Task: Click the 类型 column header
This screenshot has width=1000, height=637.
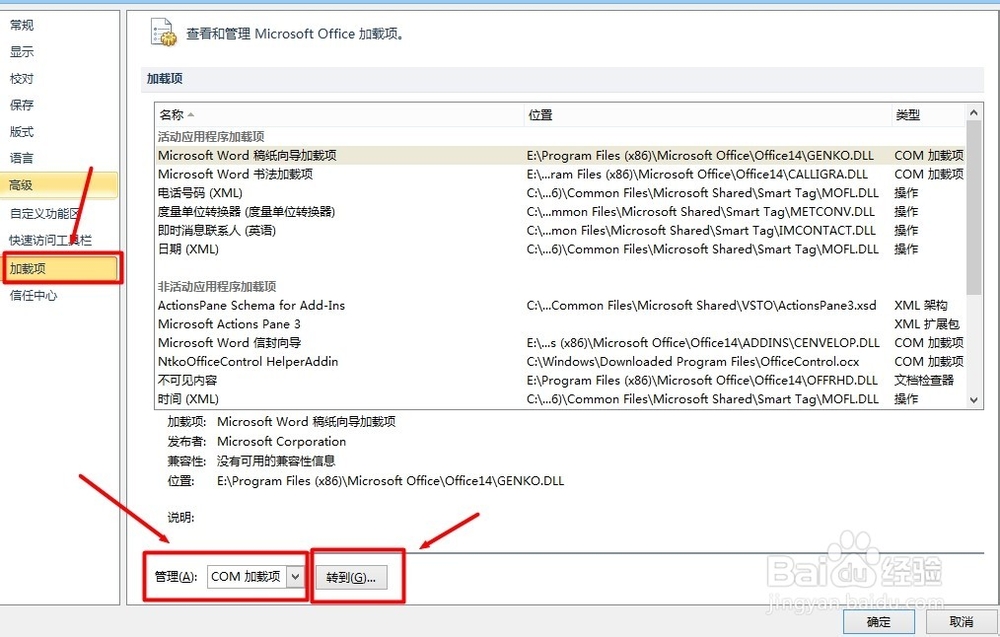Action: point(929,115)
